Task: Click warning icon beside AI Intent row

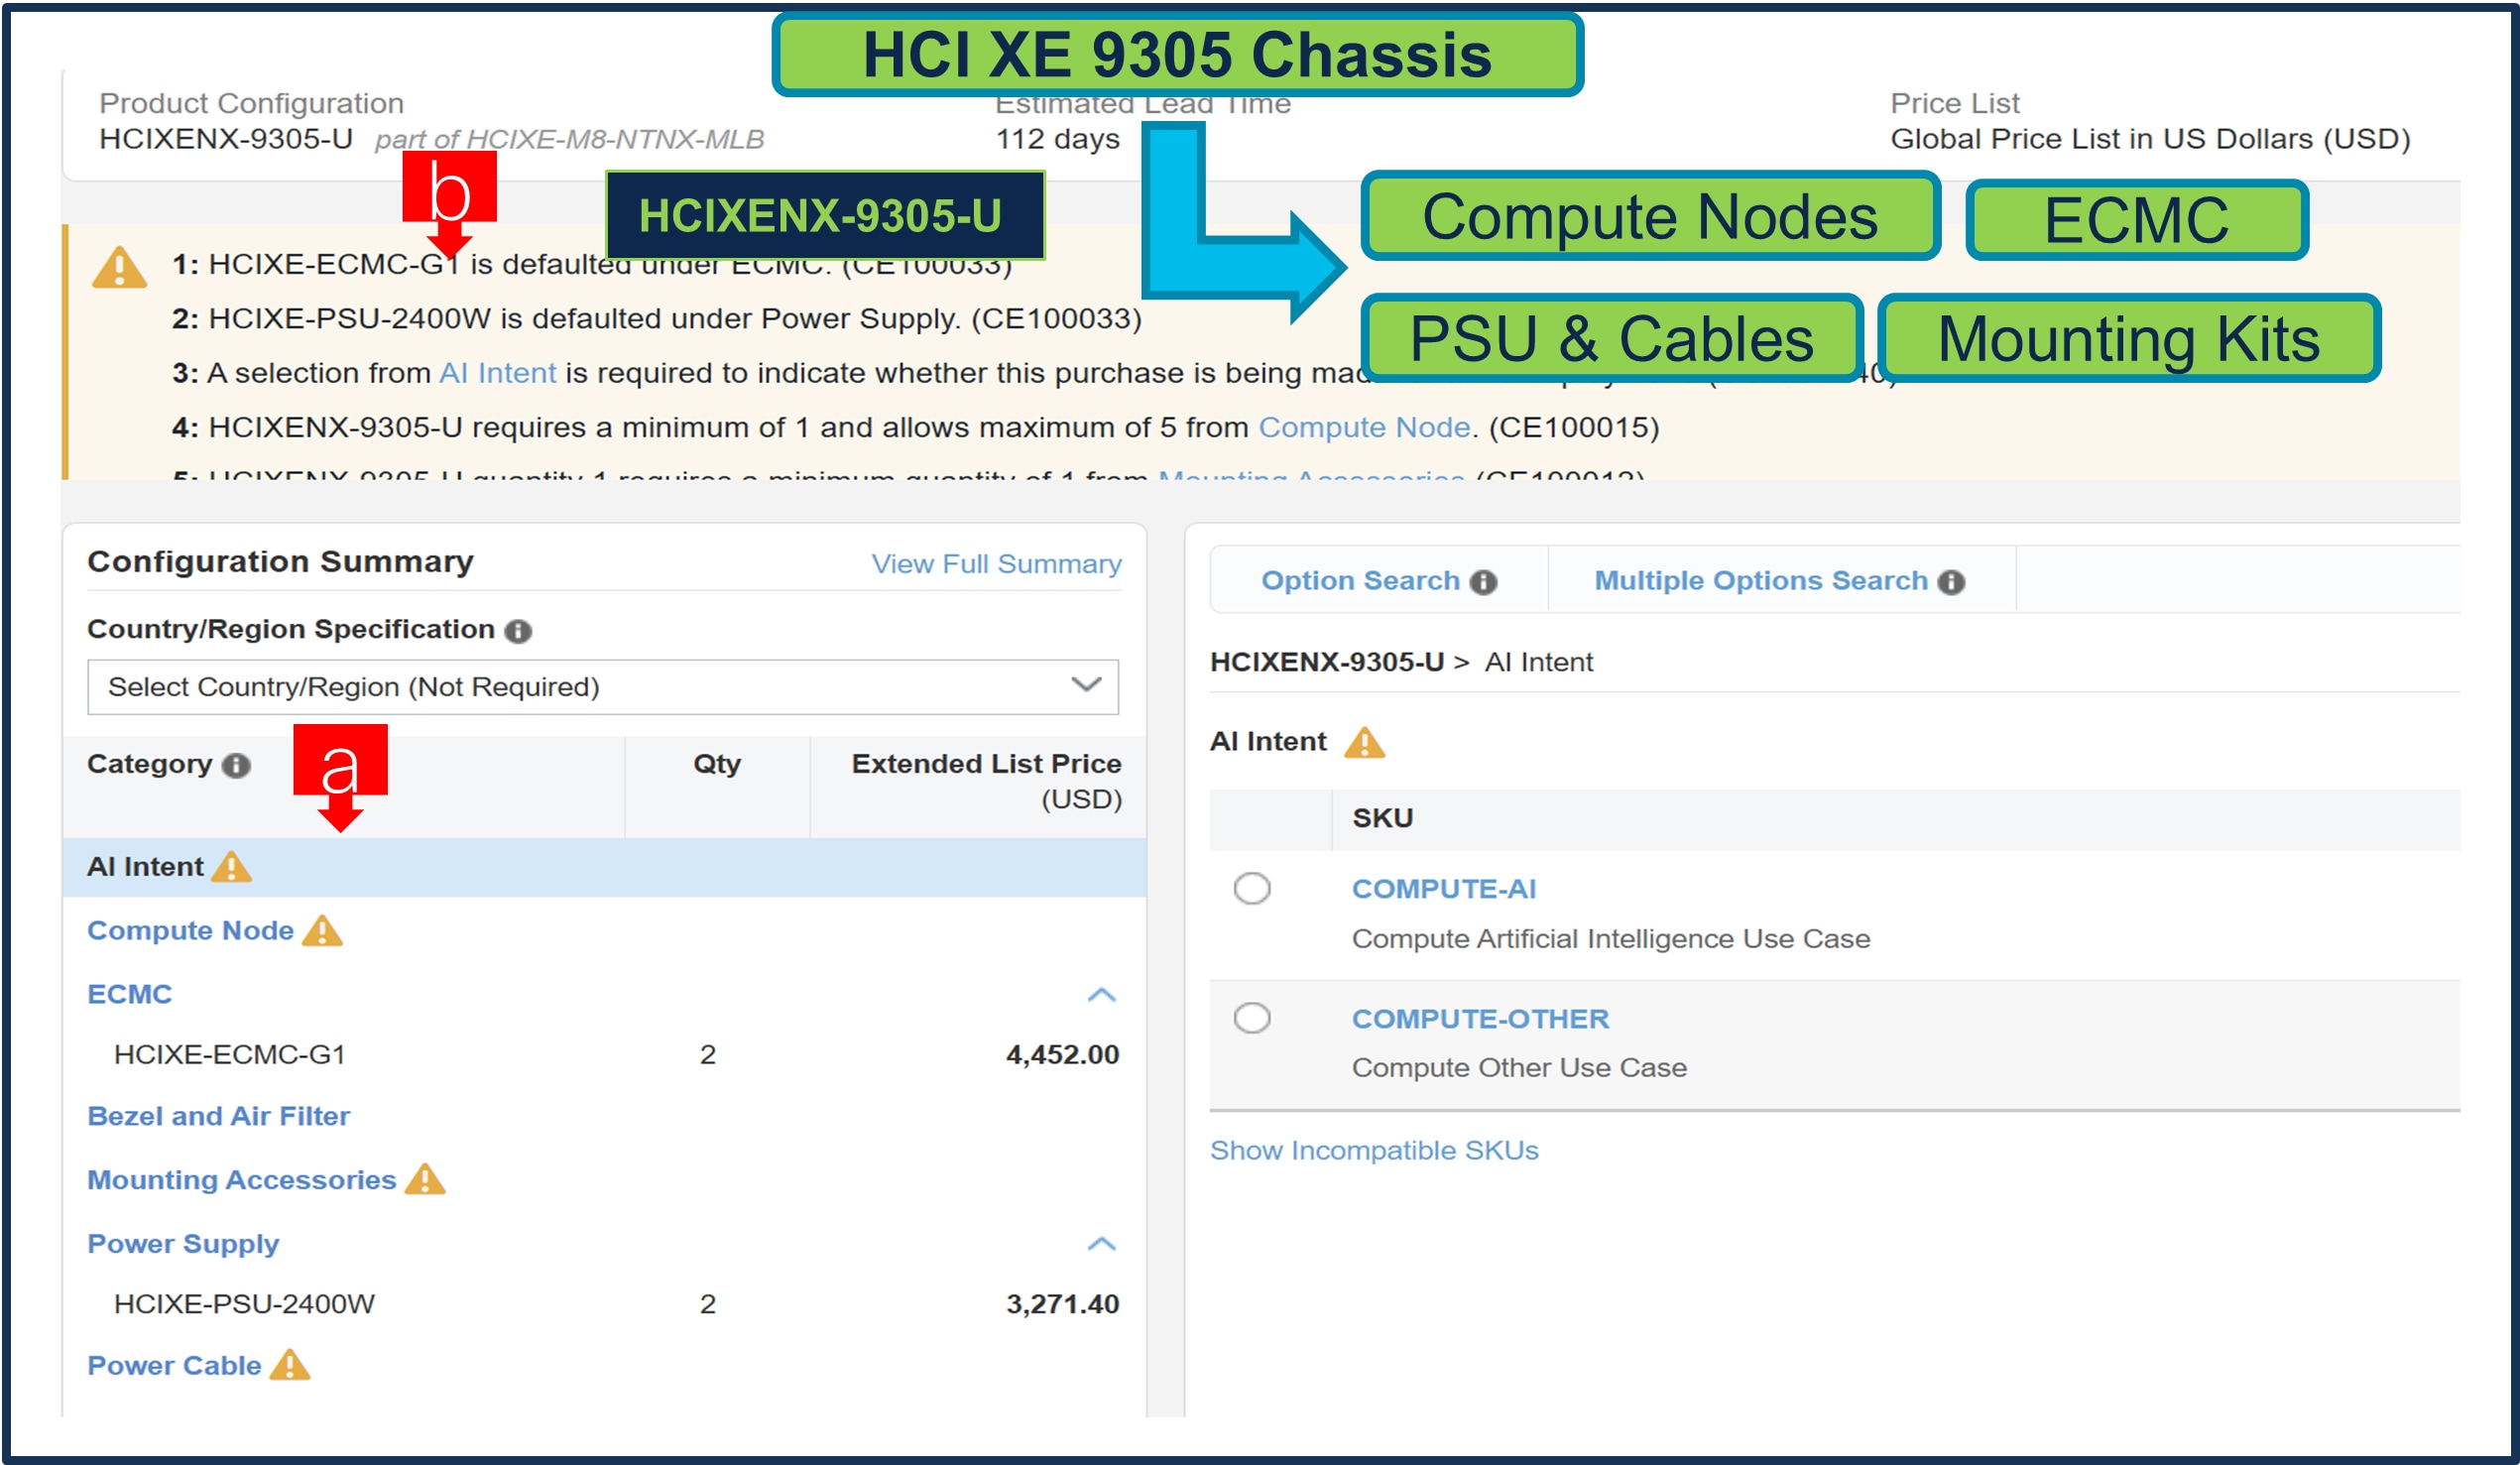Action: (x=232, y=867)
